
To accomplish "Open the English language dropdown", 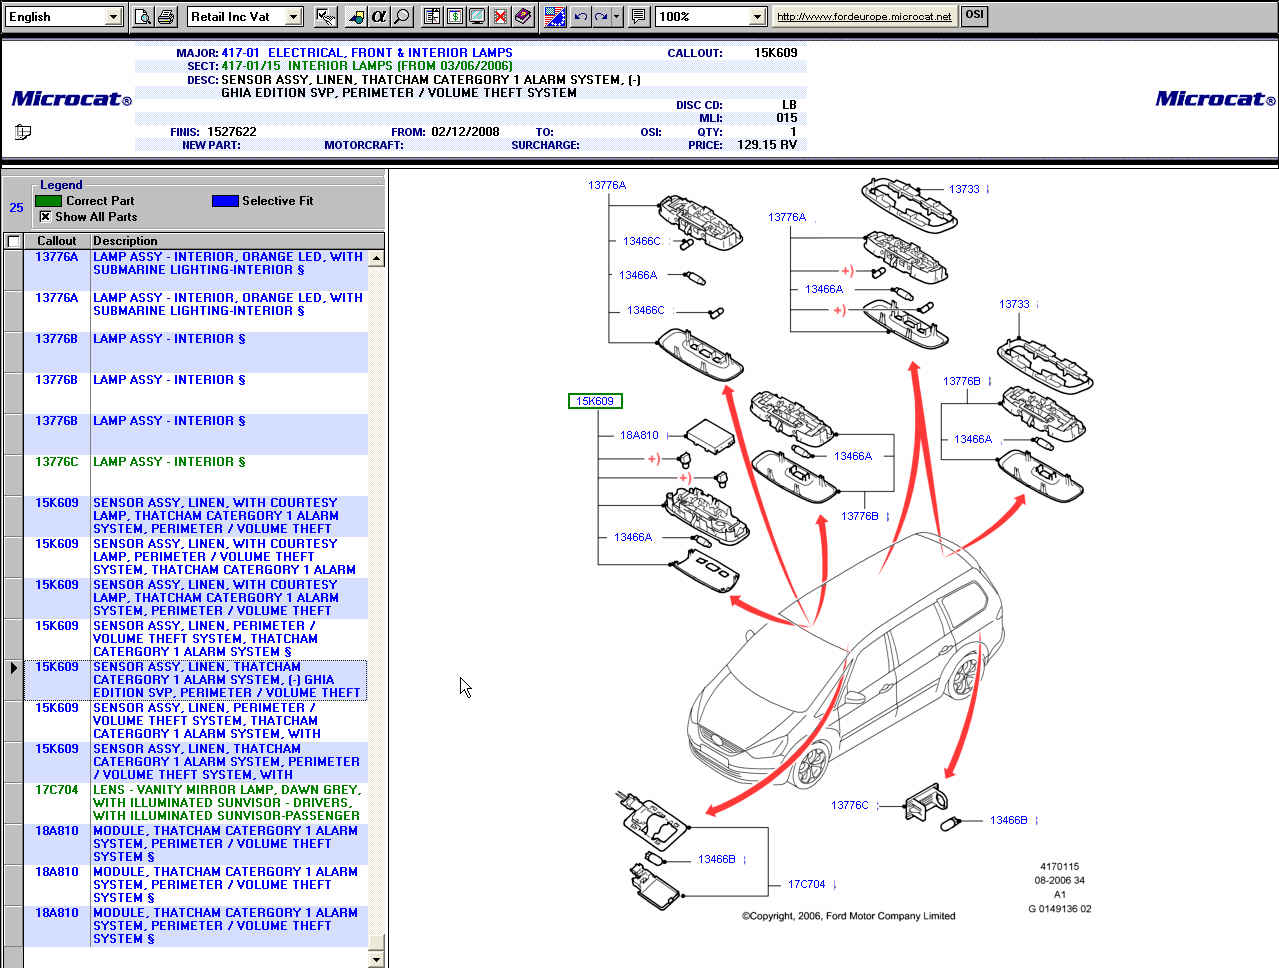I will pos(112,17).
